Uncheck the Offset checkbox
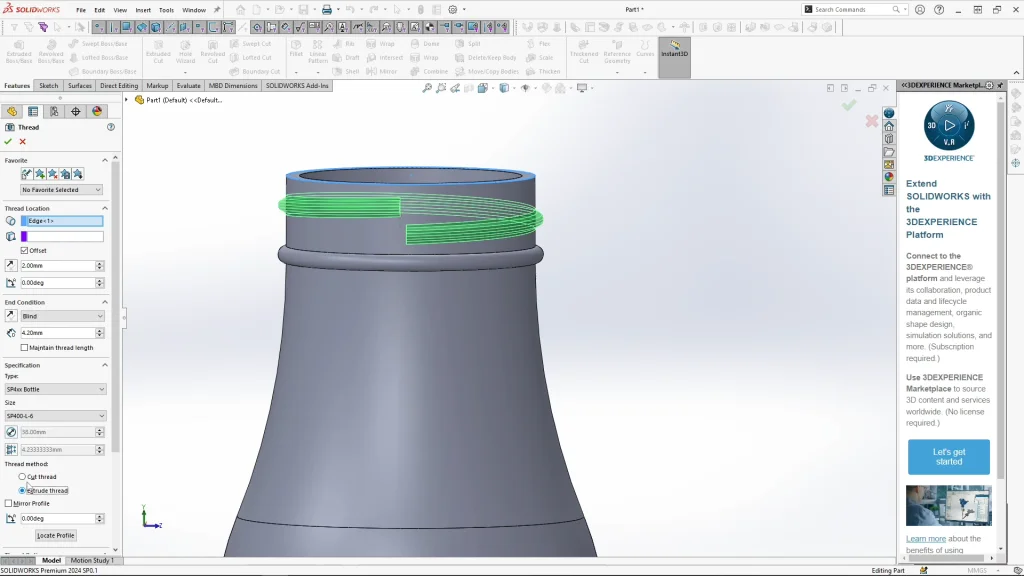 click(x=24, y=250)
